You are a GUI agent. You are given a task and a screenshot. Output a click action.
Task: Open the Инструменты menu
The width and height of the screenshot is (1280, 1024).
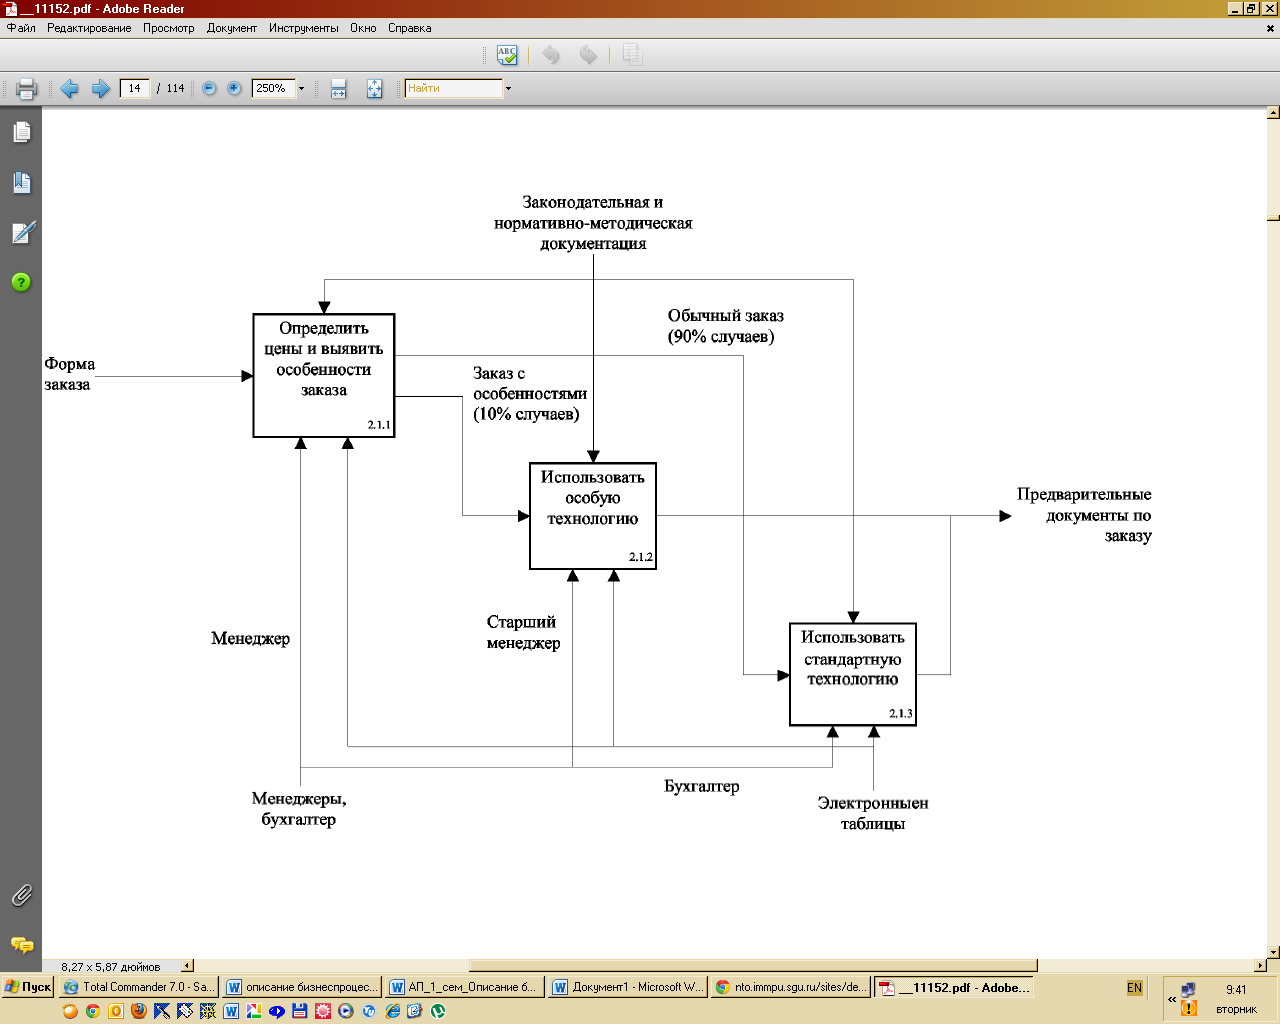tap(304, 28)
